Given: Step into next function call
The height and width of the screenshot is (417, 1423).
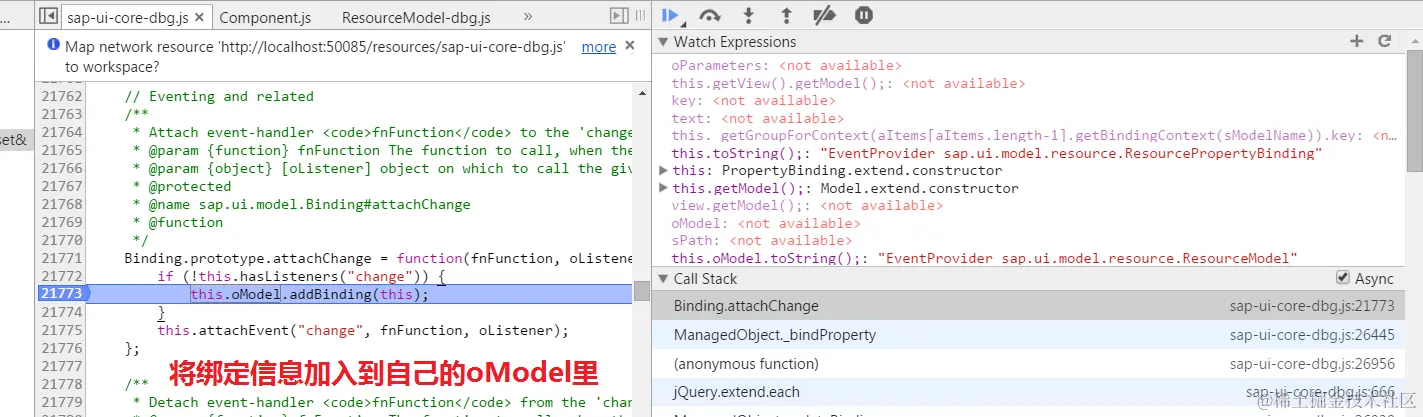Looking at the screenshot, I should tap(748, 15).
